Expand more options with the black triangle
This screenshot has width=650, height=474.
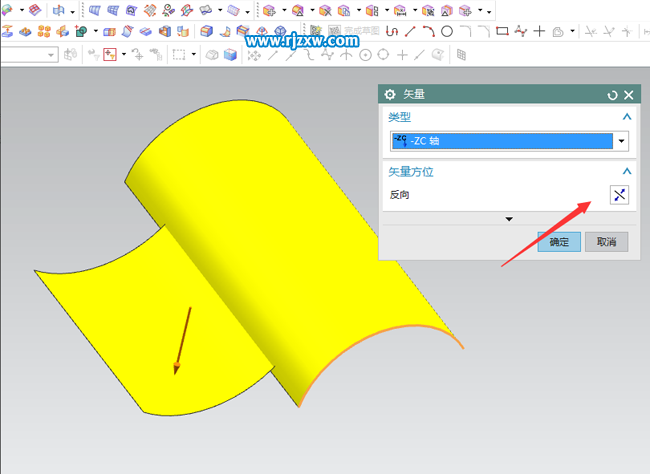click(509, 219)
